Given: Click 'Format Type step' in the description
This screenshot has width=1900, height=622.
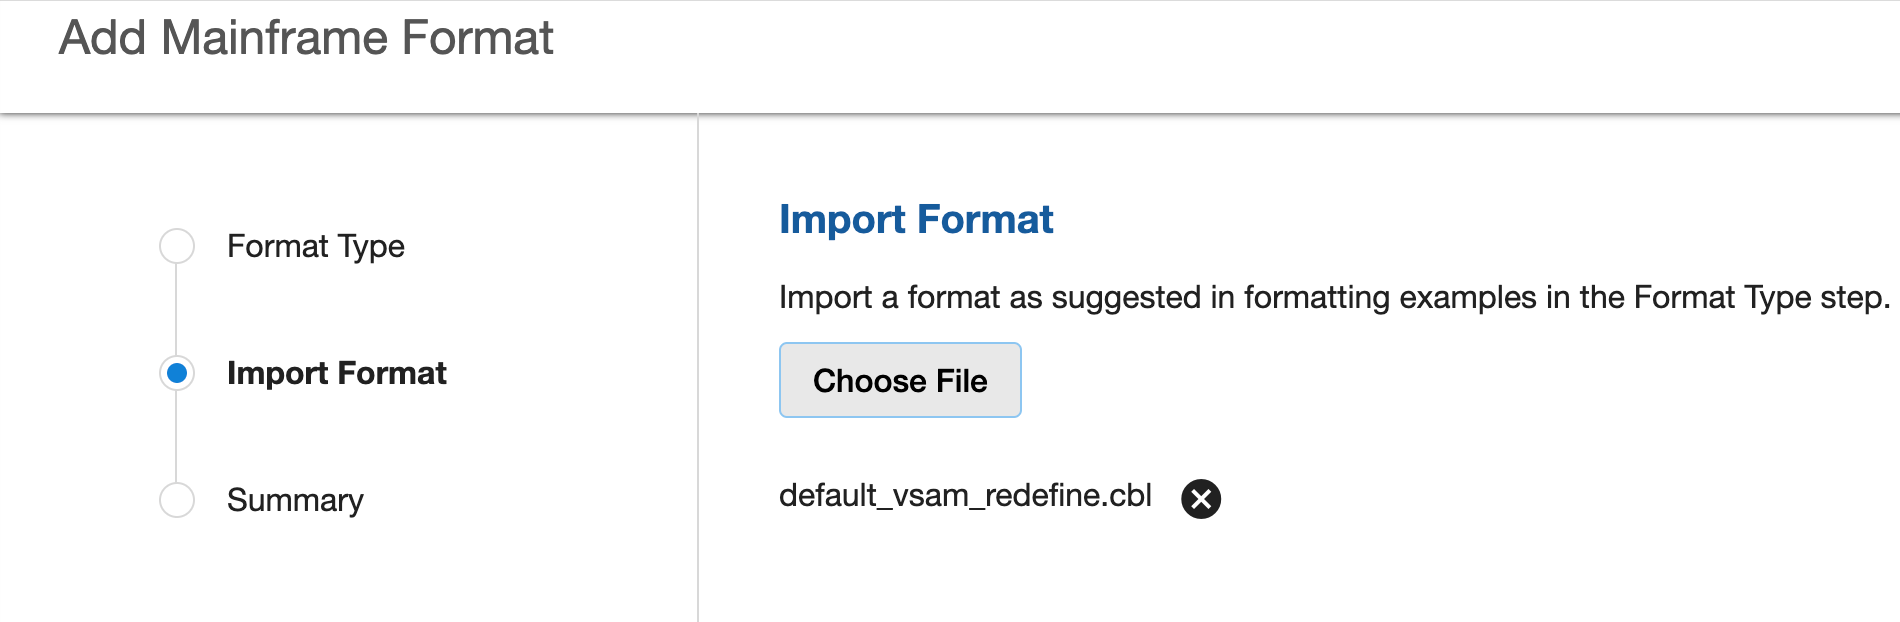Looking at the screenshot, I should tap(1761, 297).
